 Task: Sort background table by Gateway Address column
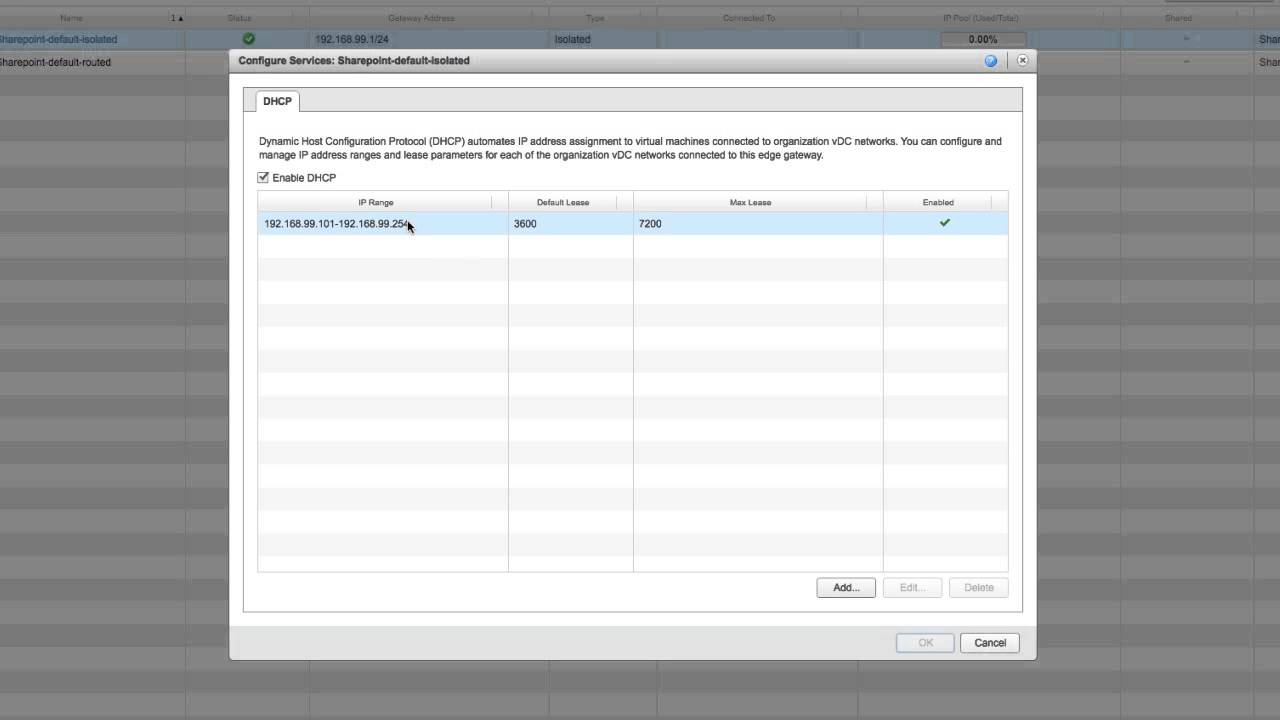421,18
